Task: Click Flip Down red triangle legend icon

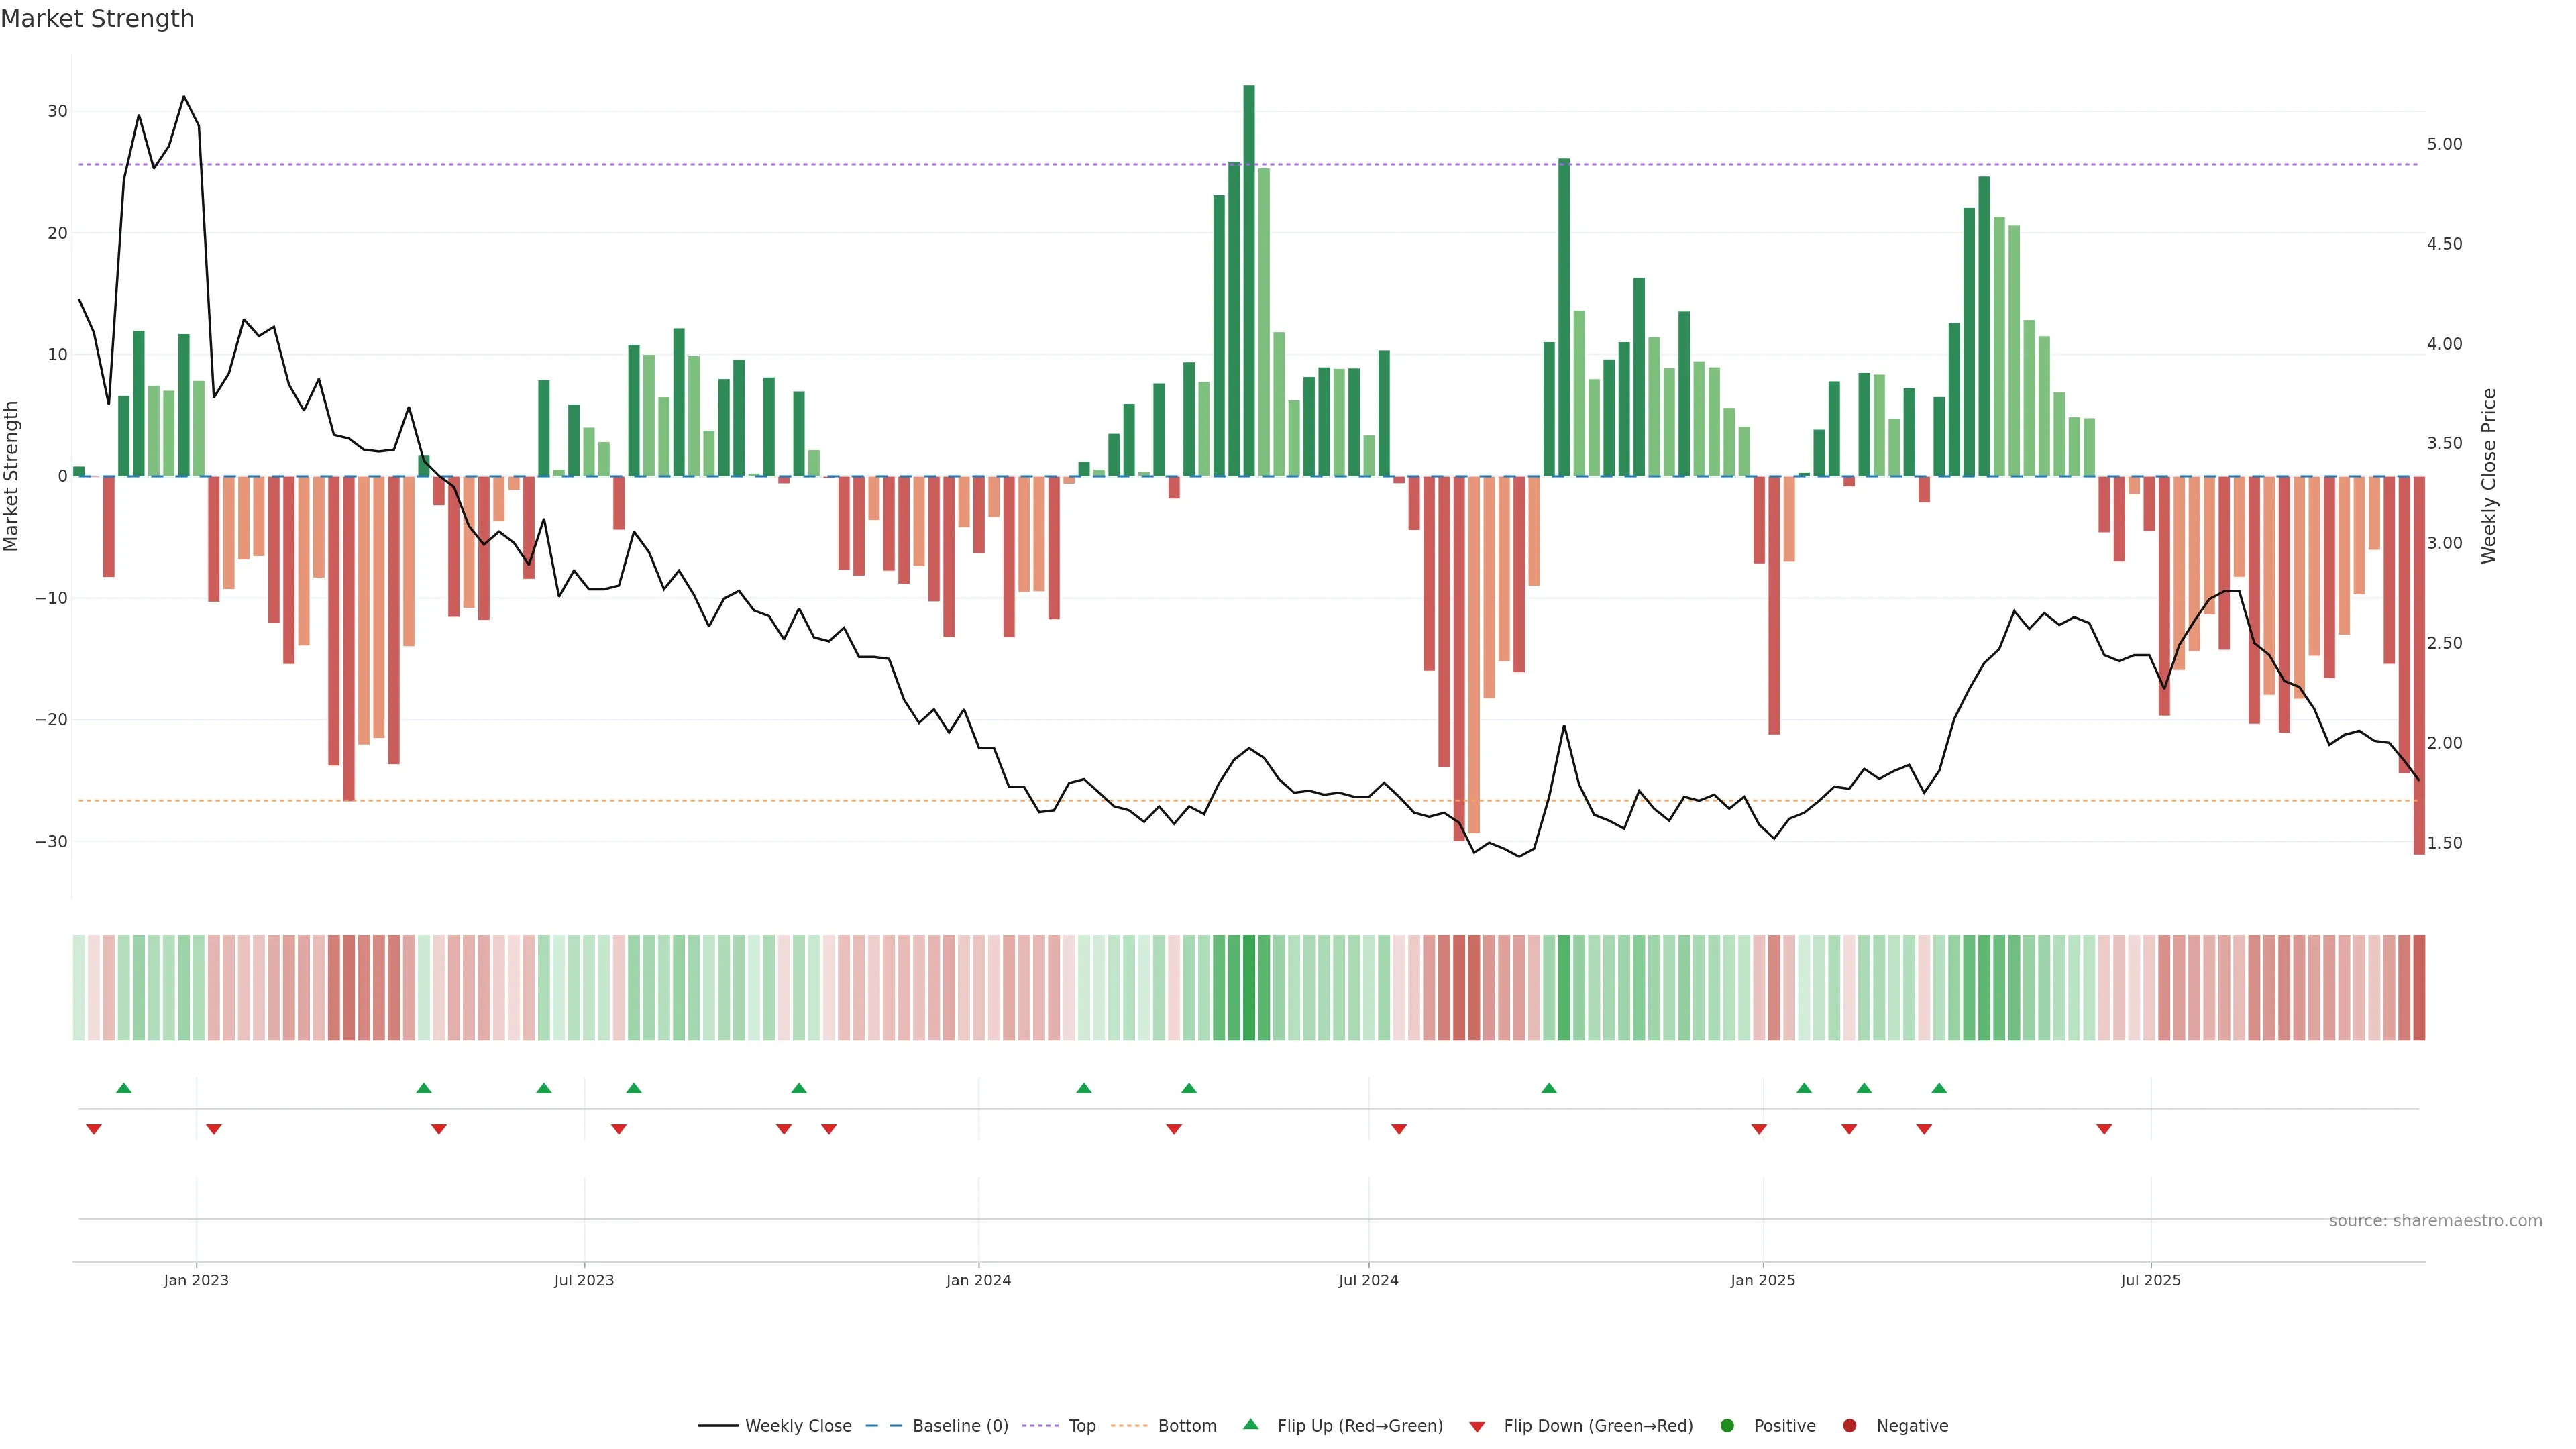Action: click(1477, 1426)
